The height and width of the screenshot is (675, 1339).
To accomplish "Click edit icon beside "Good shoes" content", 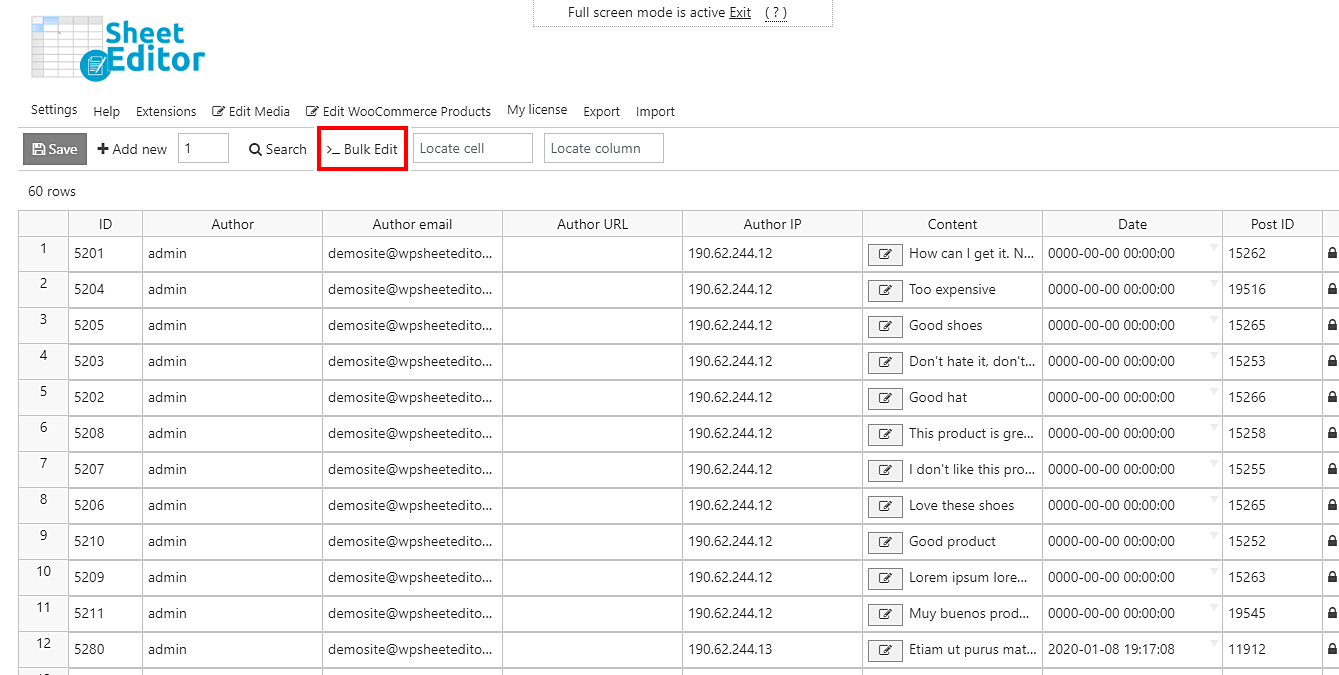I will point(884,327).
